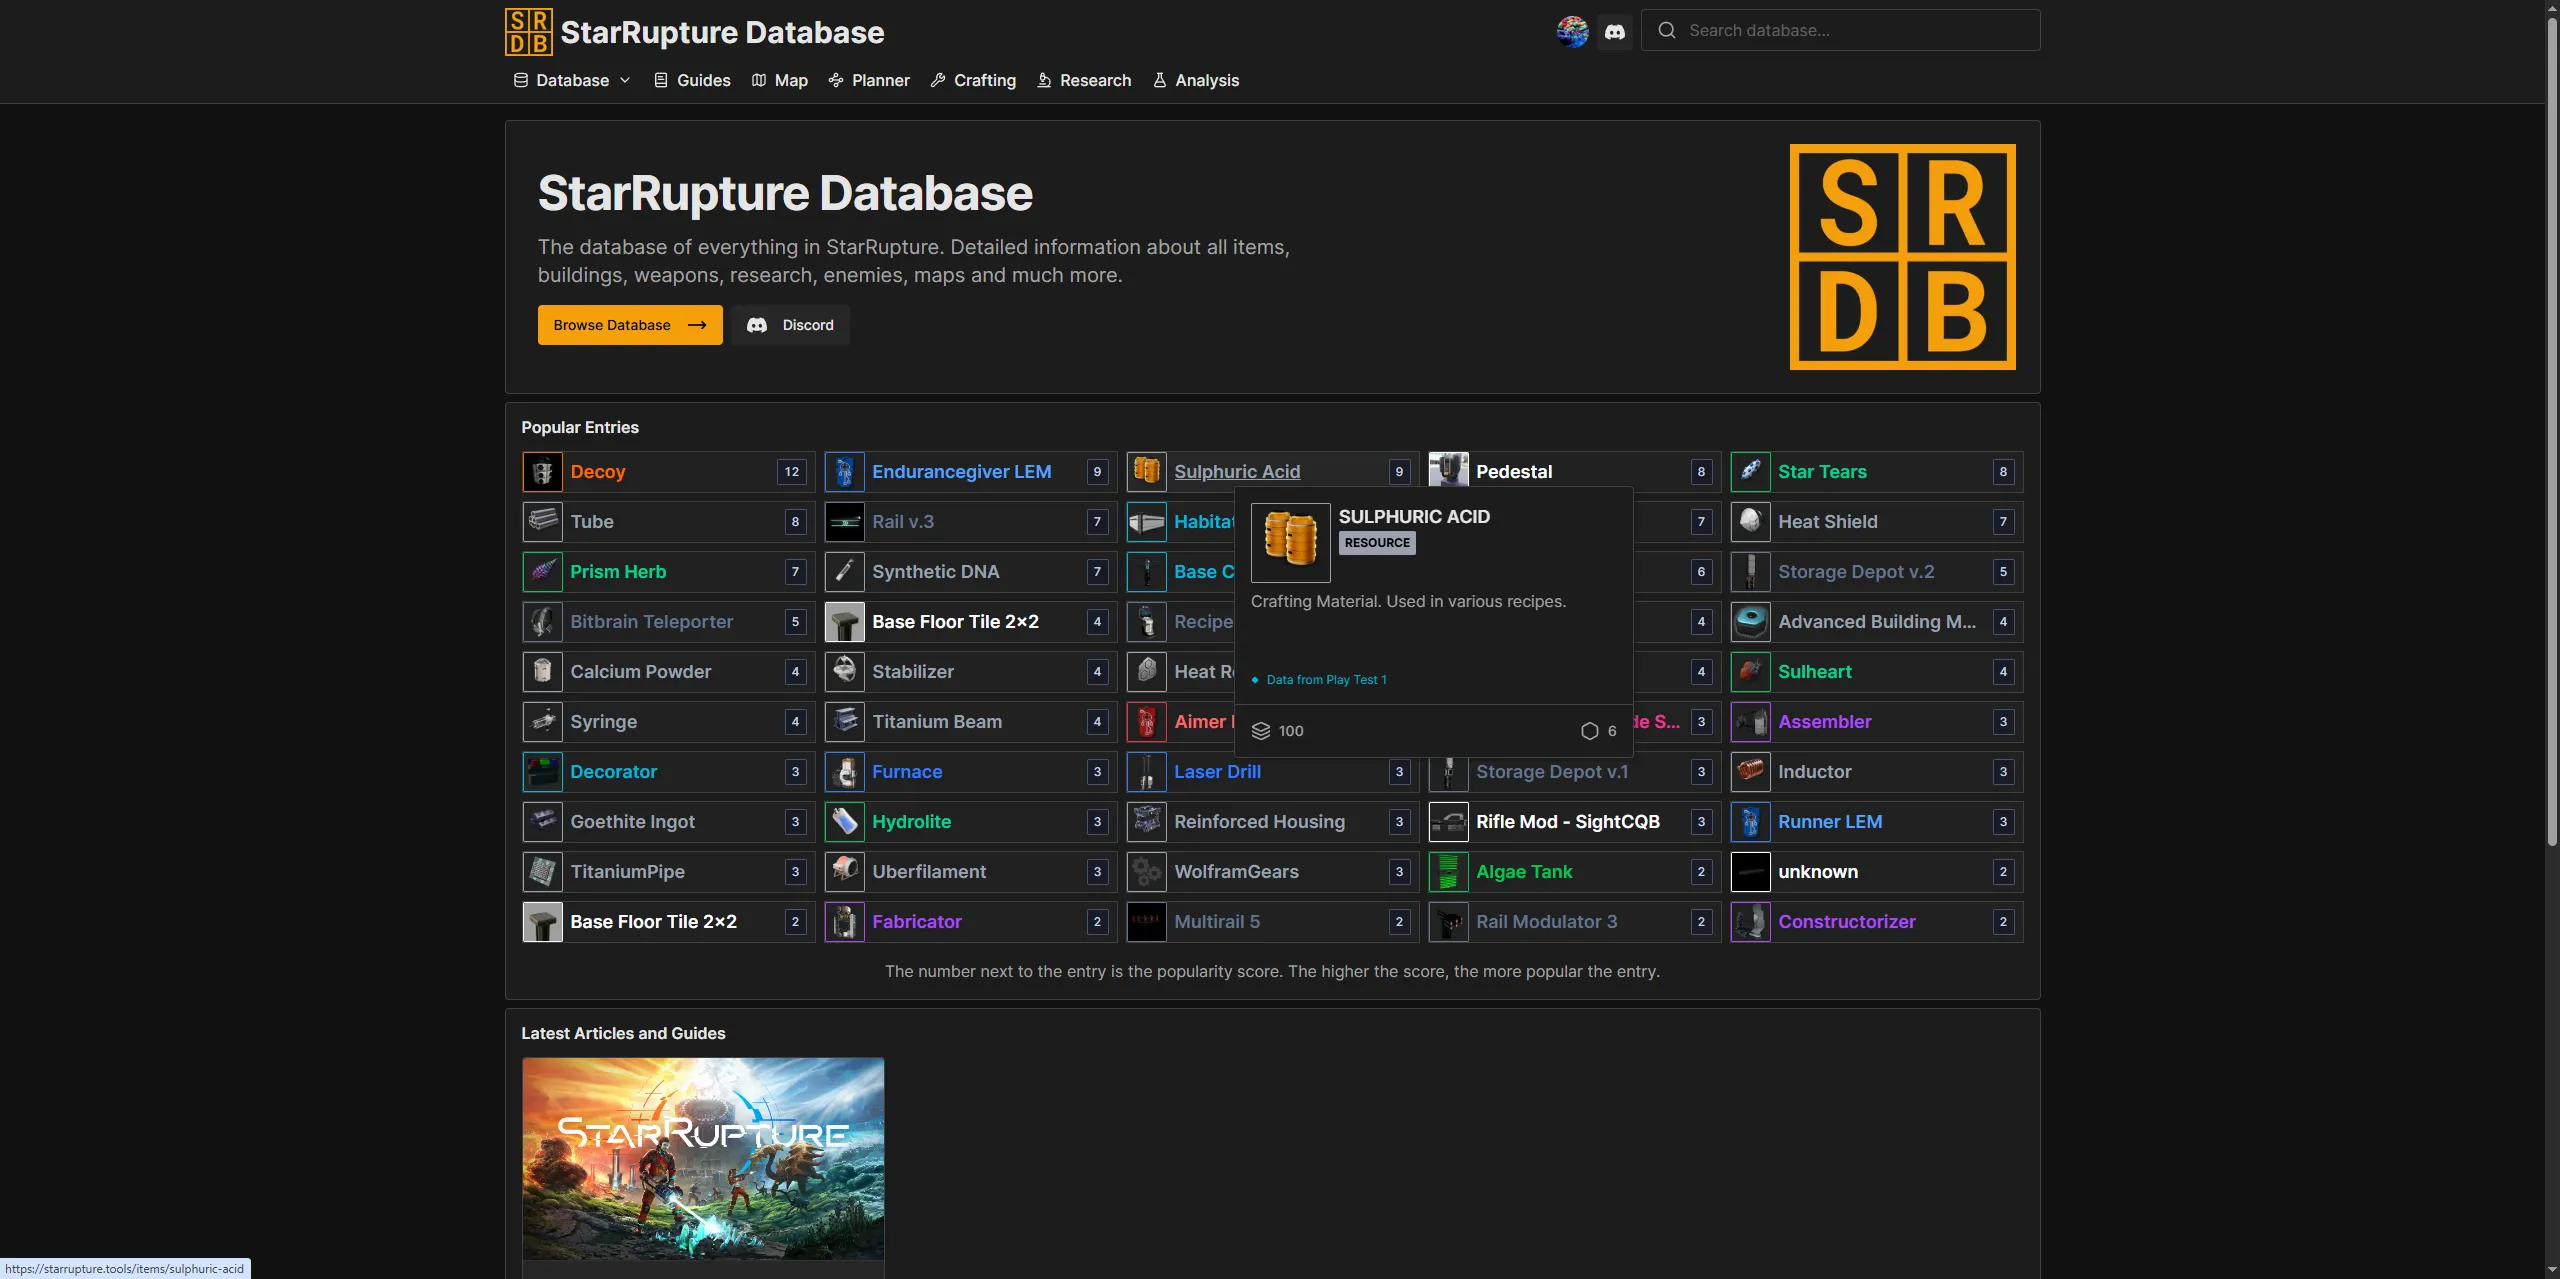This screenshot has height=1279, width=2560.
Task: Click the large SRDB hero logo
Action: click(x=1902, y=257)
